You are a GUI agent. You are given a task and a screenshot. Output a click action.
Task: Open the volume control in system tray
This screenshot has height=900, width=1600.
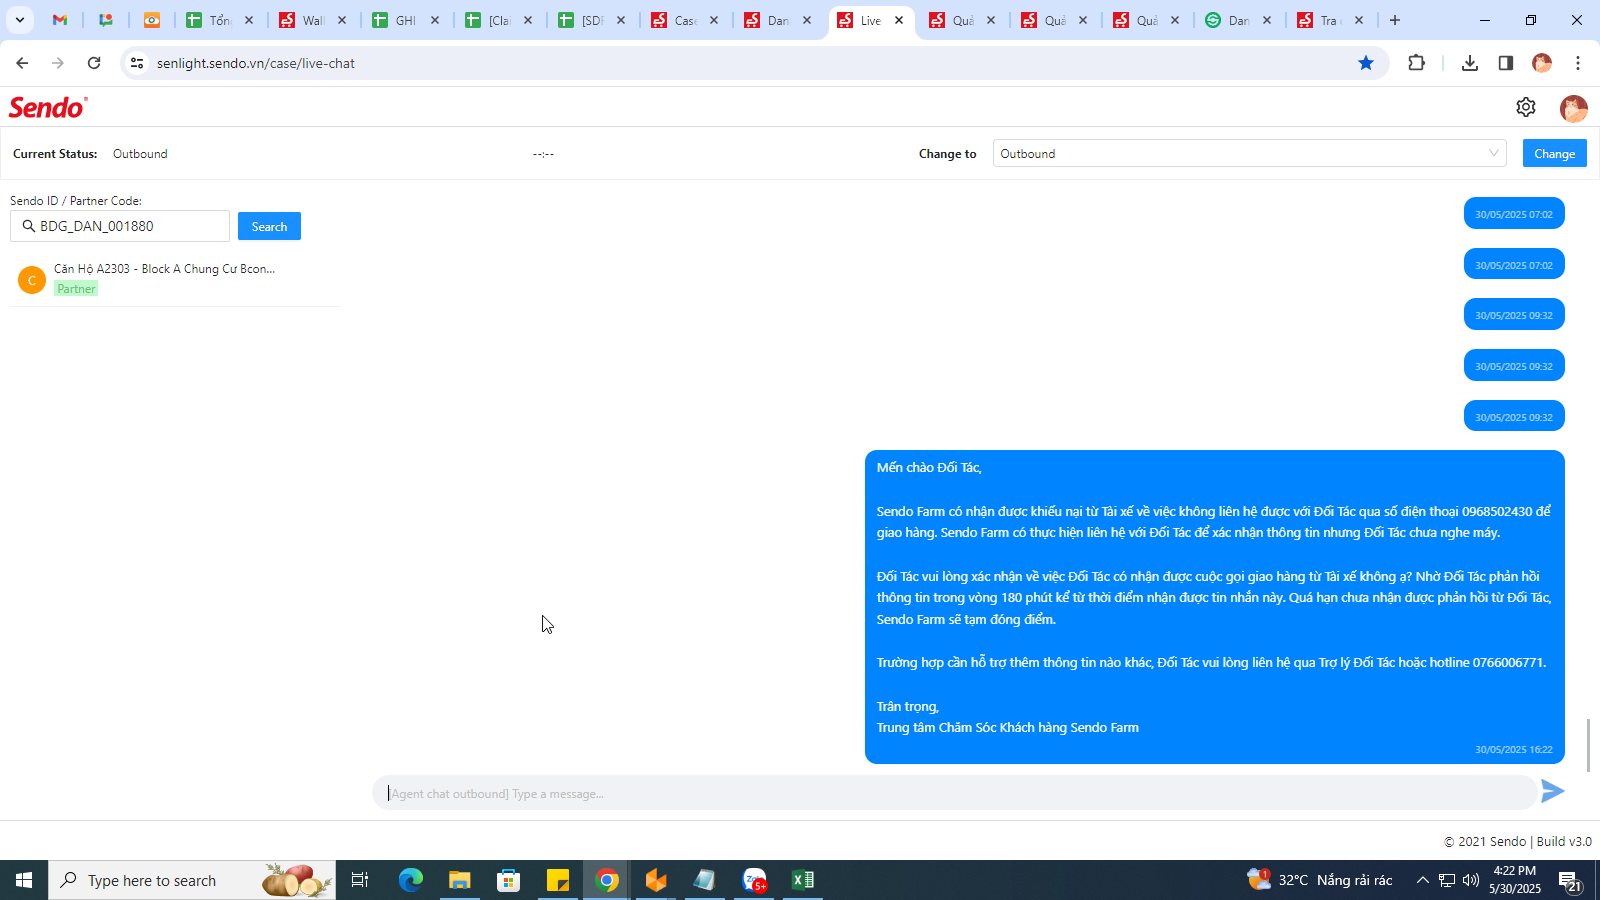pos(1471,880)
